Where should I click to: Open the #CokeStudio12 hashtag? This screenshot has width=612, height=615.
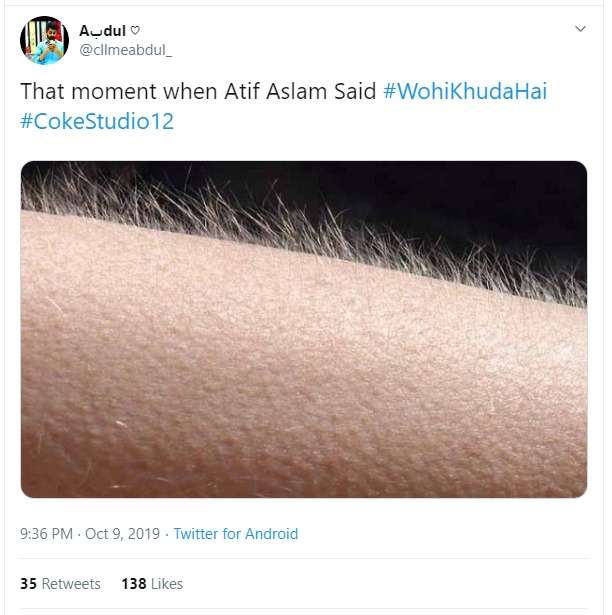coord(97,121)
